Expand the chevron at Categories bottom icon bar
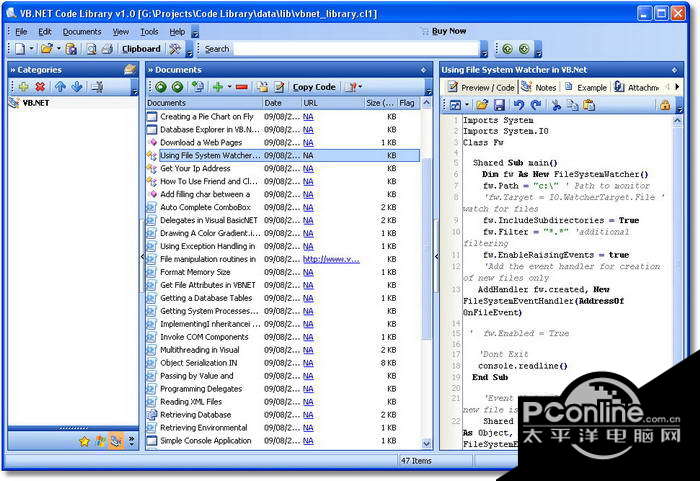Viewport: 700px width, 481px height. [x=131, y=441]
